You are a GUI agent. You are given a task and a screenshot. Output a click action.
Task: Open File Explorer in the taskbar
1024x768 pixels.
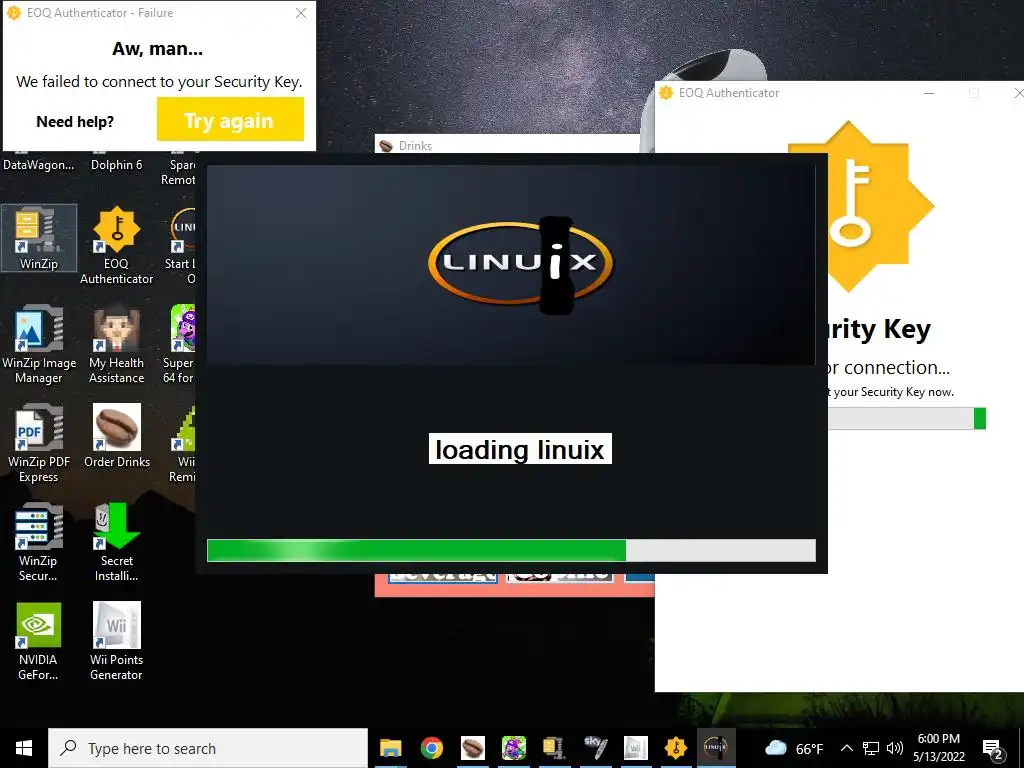(x=391, y=748)
